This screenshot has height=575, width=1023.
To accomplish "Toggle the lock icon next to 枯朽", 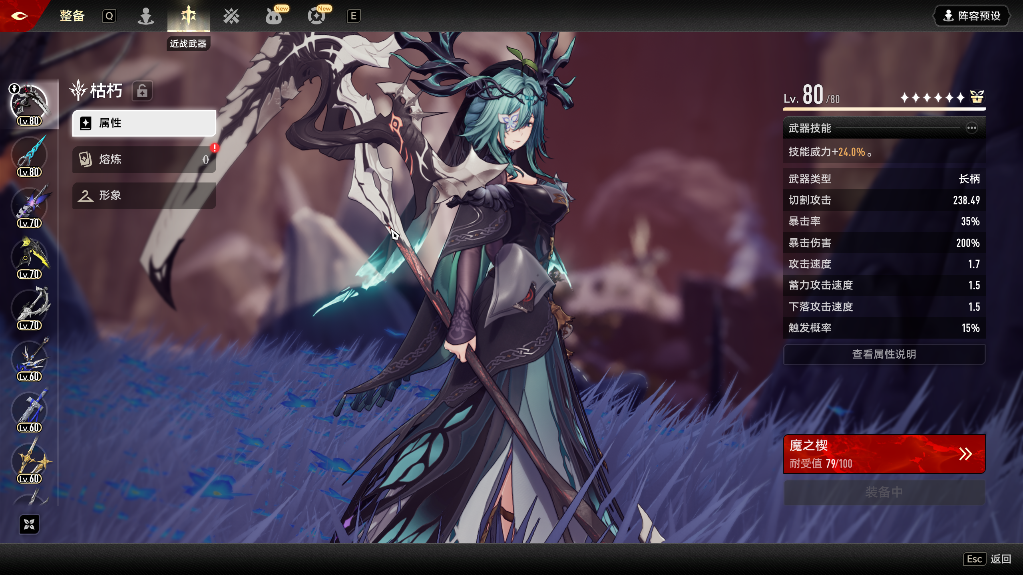I will [142, 91].
